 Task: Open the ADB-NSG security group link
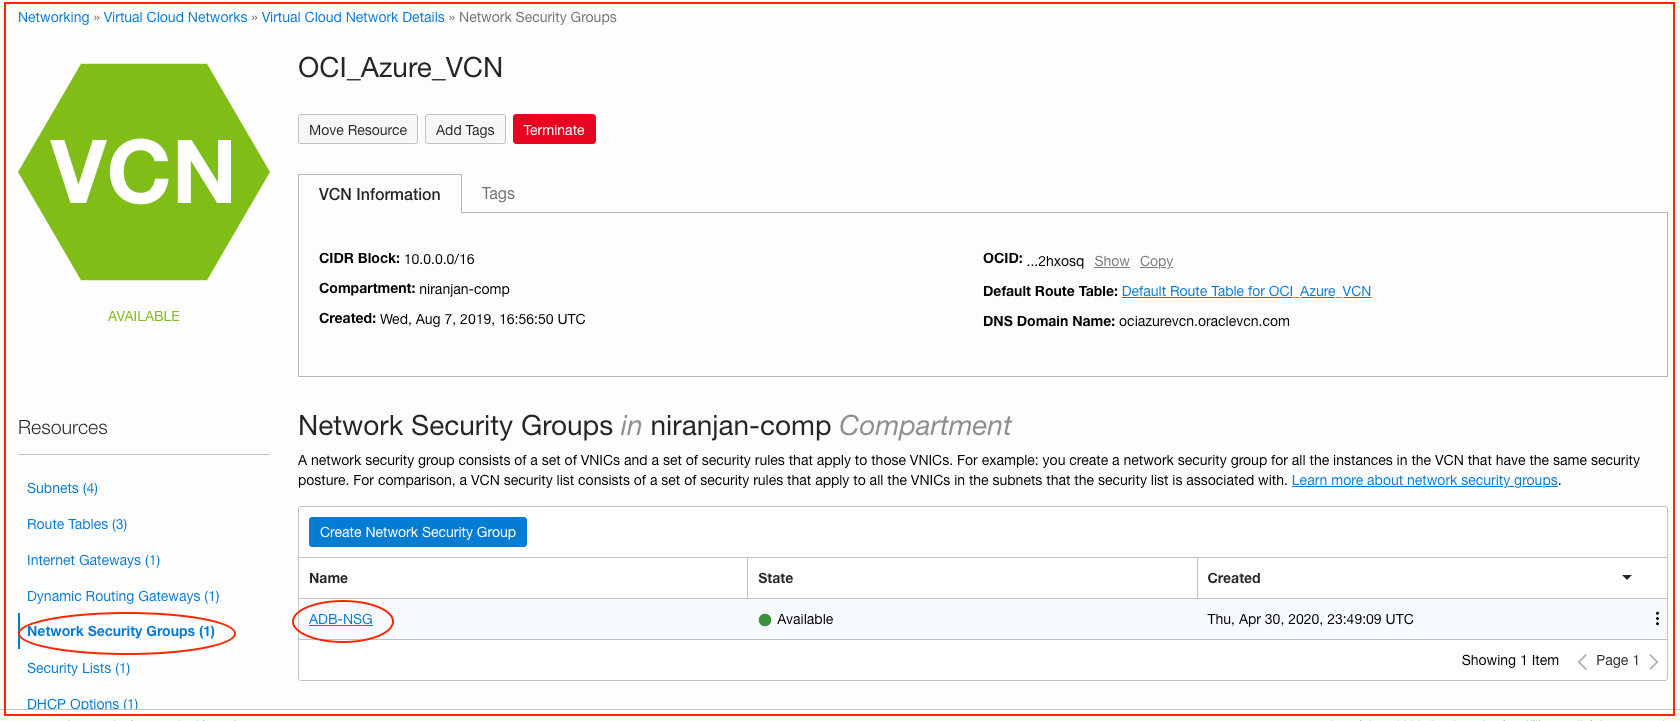pos(341,619)
